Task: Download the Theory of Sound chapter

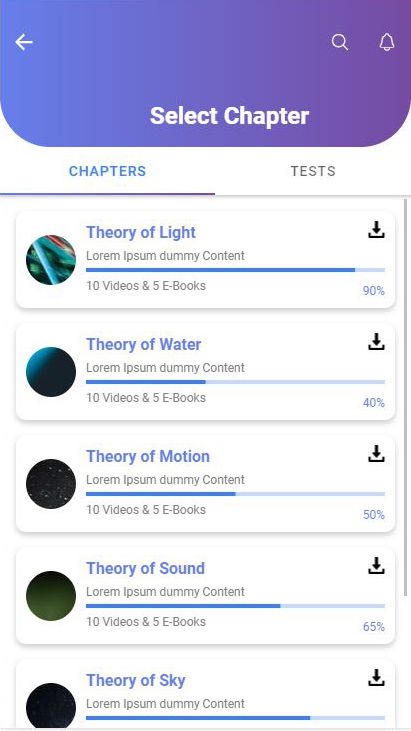Action: pos(376,566)
